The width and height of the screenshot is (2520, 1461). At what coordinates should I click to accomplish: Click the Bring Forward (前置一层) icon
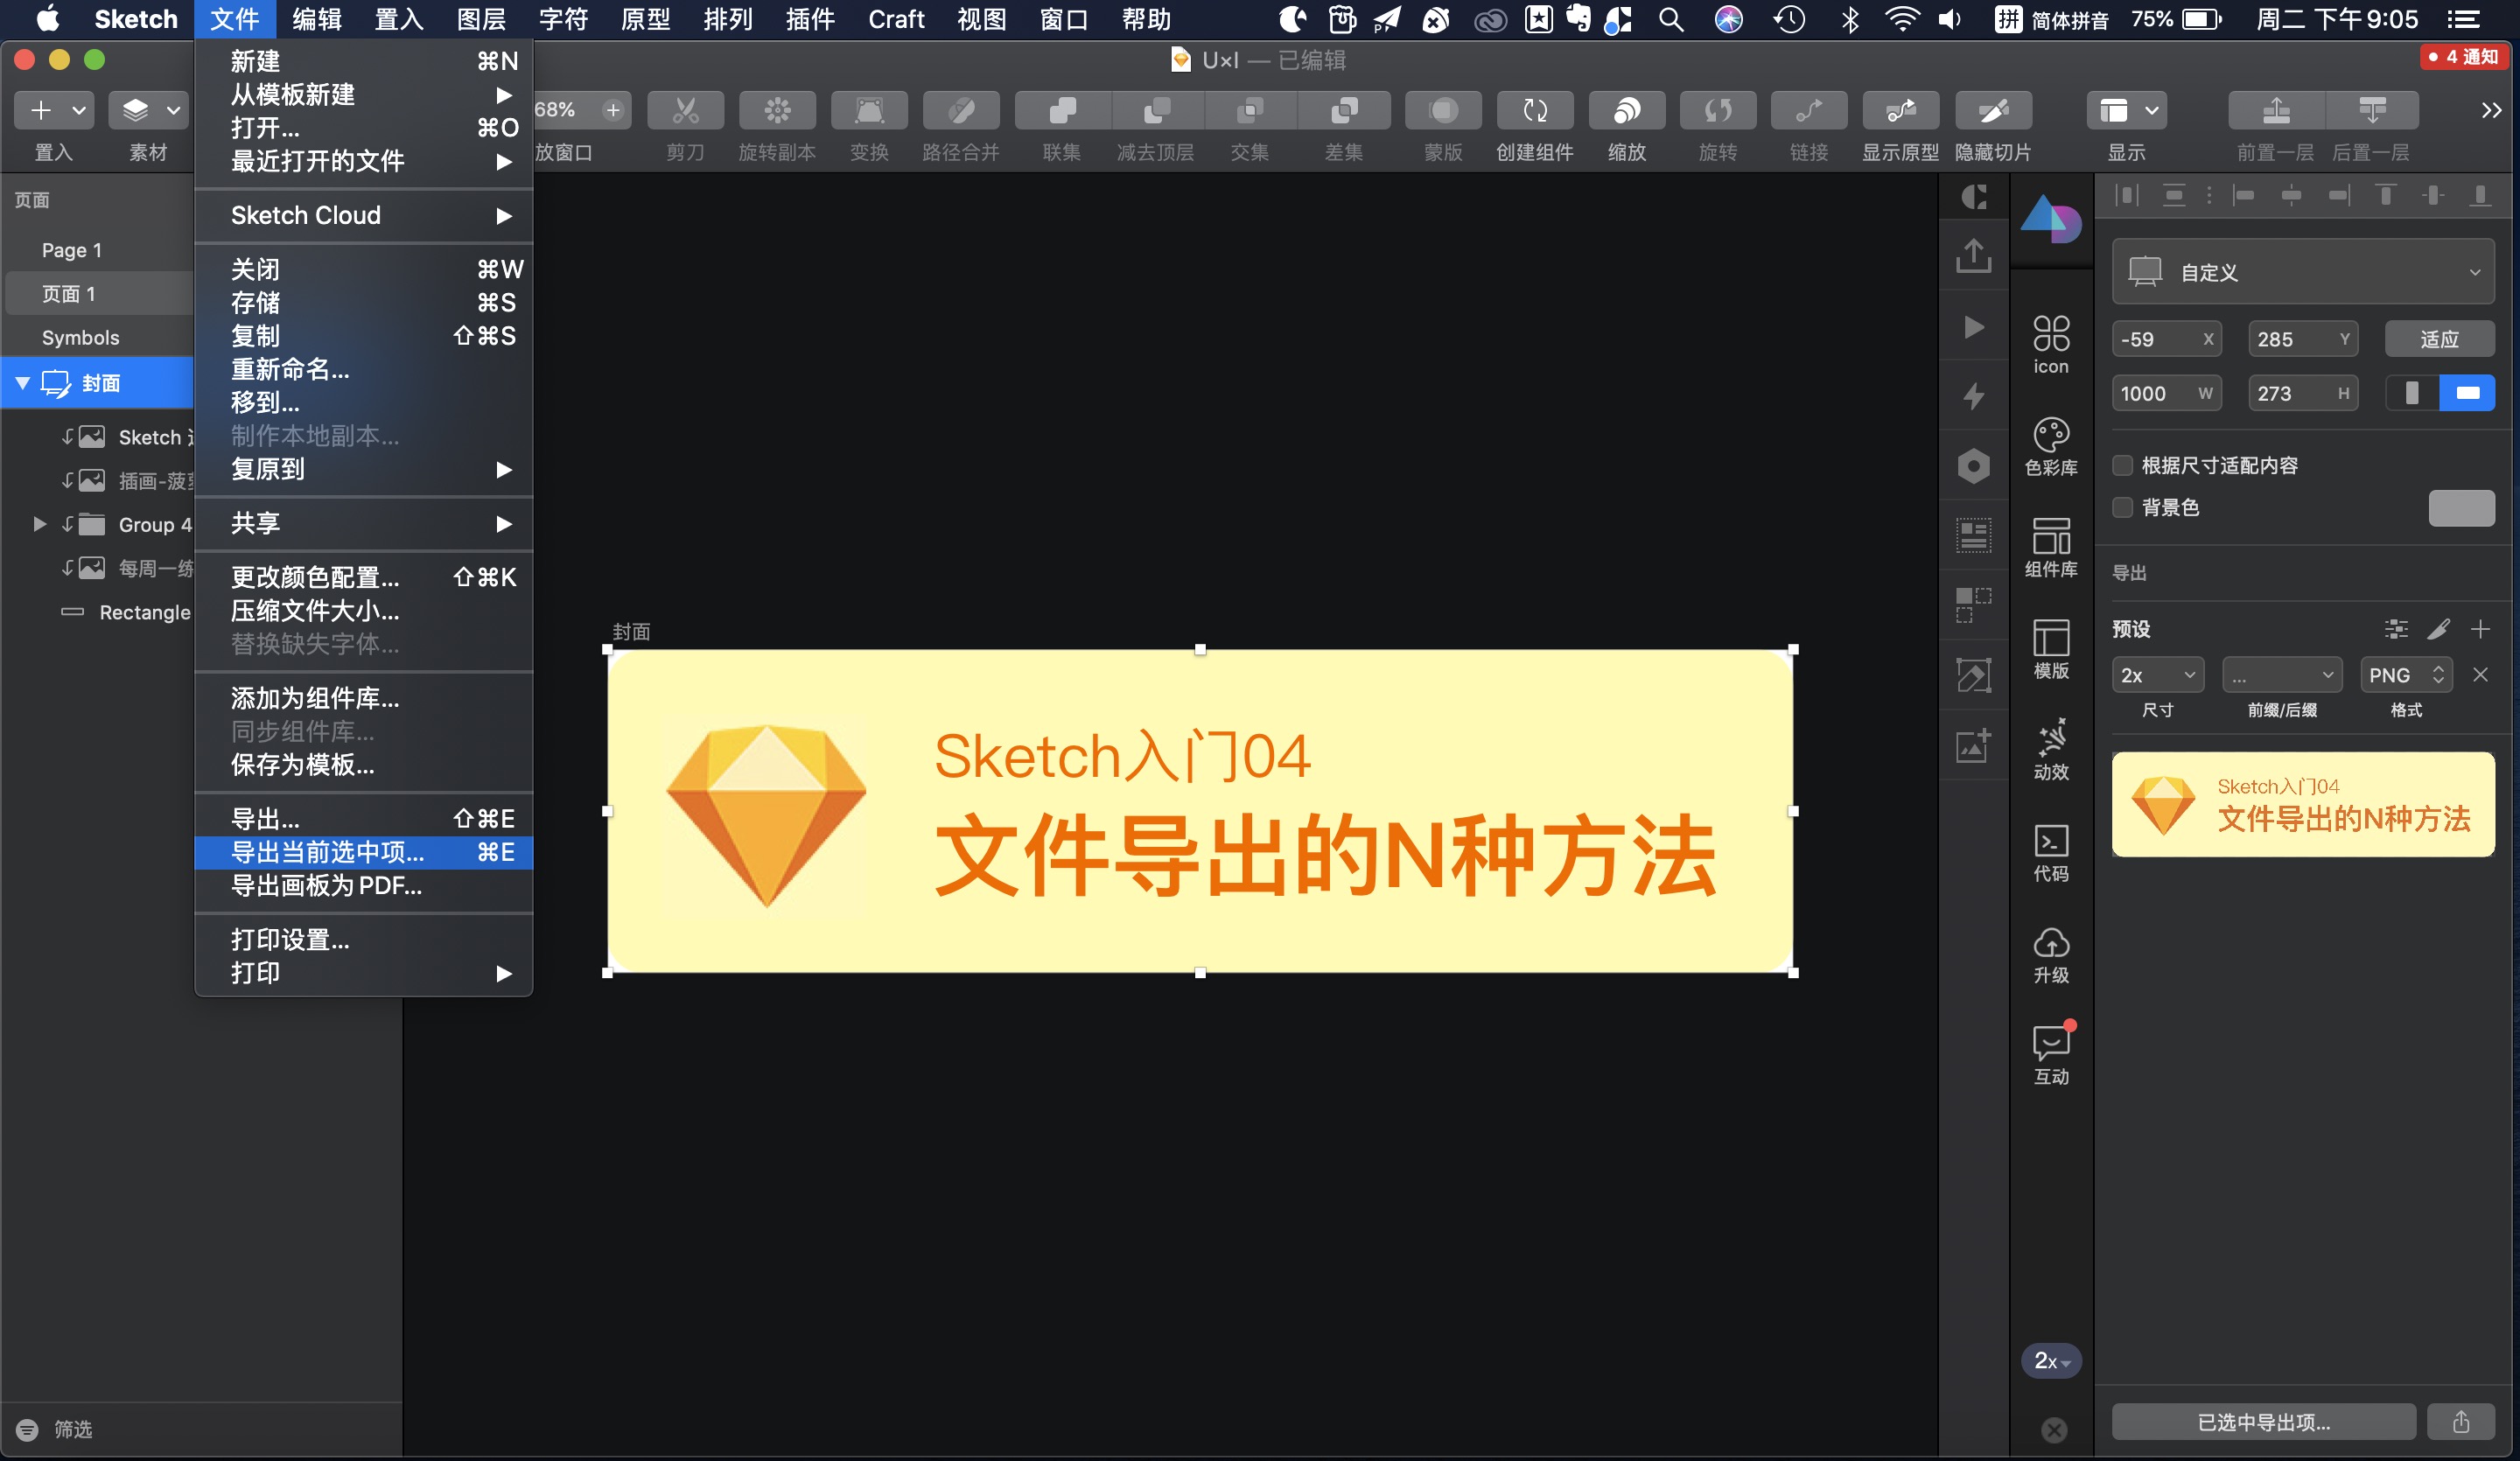[2276, 111]
